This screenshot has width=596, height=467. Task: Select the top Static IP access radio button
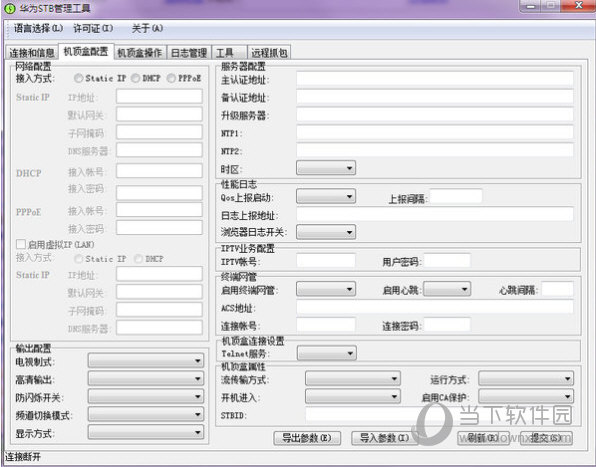coord(79,78)
